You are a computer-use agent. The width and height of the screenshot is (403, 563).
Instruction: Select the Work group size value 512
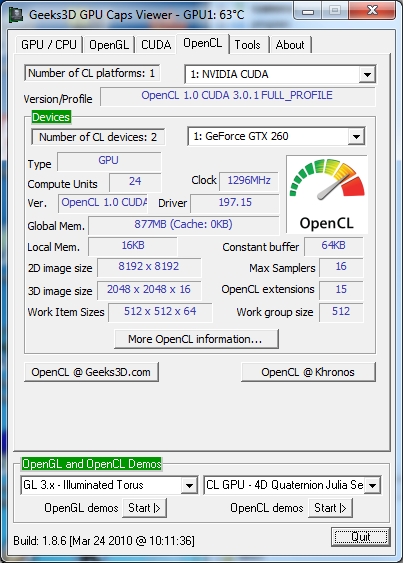pos(341,312)
